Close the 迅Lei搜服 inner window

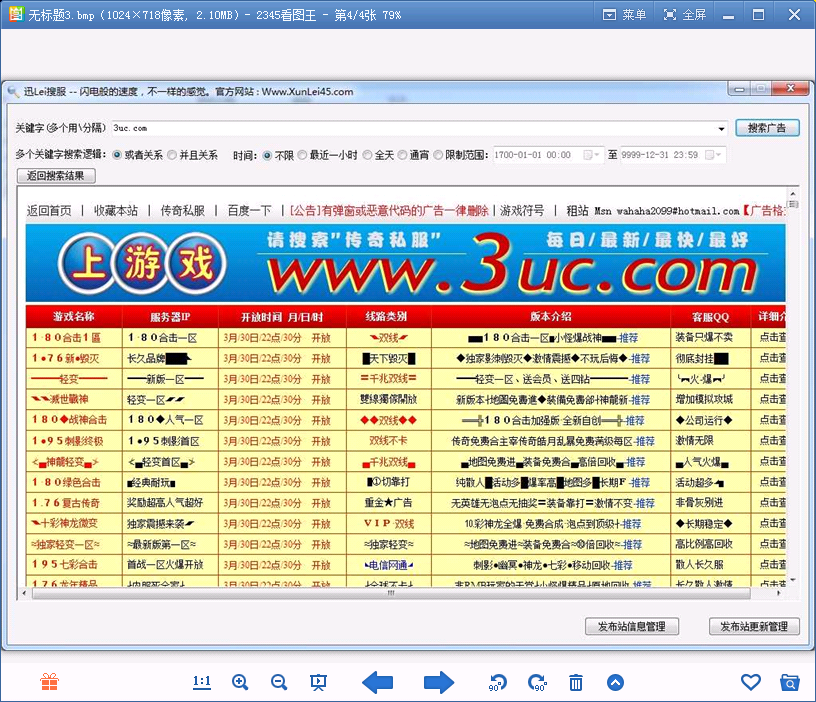pyautogui.click(x=790, y=89)
